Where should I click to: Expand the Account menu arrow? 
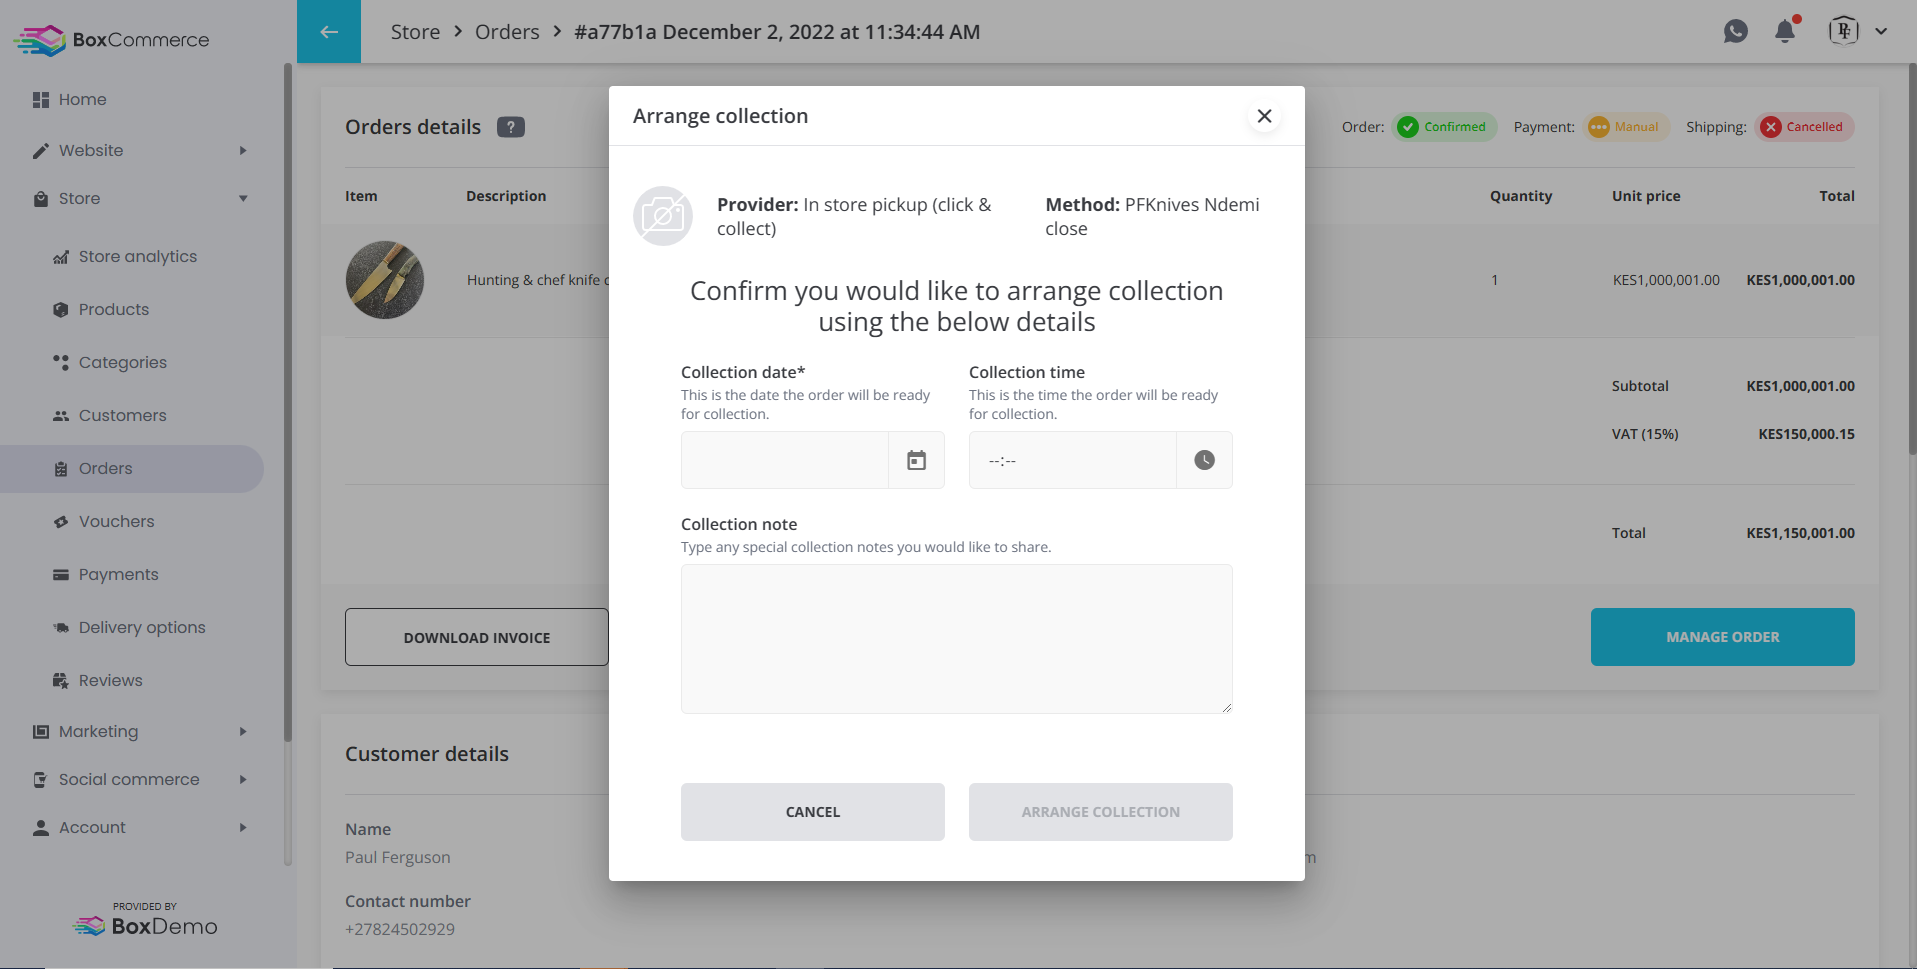coord(243,828)
